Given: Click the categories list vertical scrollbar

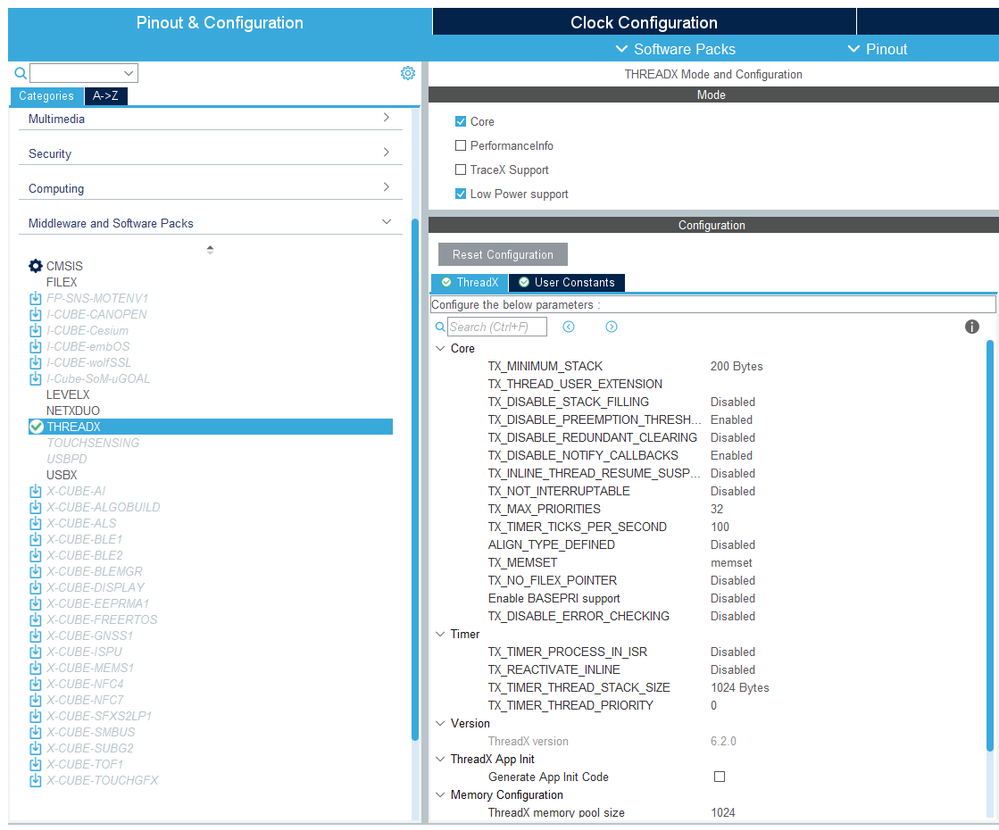Looking at the screenshot, I should pos(415,479).
